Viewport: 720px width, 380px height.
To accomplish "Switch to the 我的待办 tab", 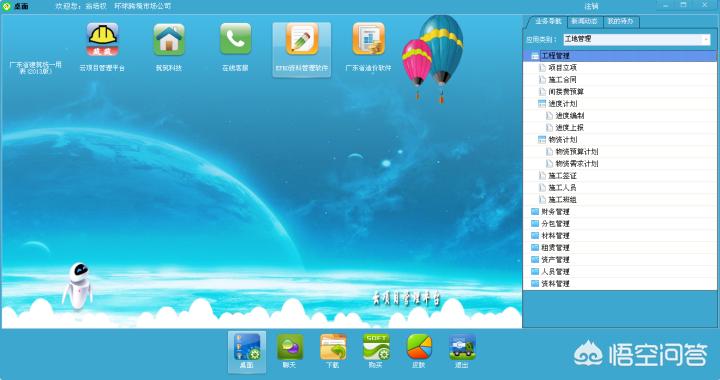I will click(x=620, y=22).
